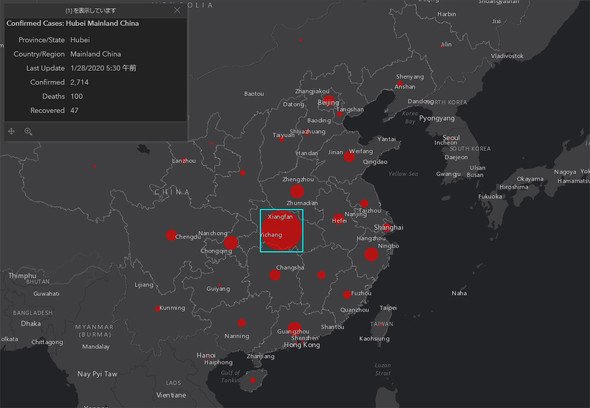Image resolution: width=590 pixels, height=408 pixels.
Task: Select the large red Hubei case circle
Action: (281, 230)
